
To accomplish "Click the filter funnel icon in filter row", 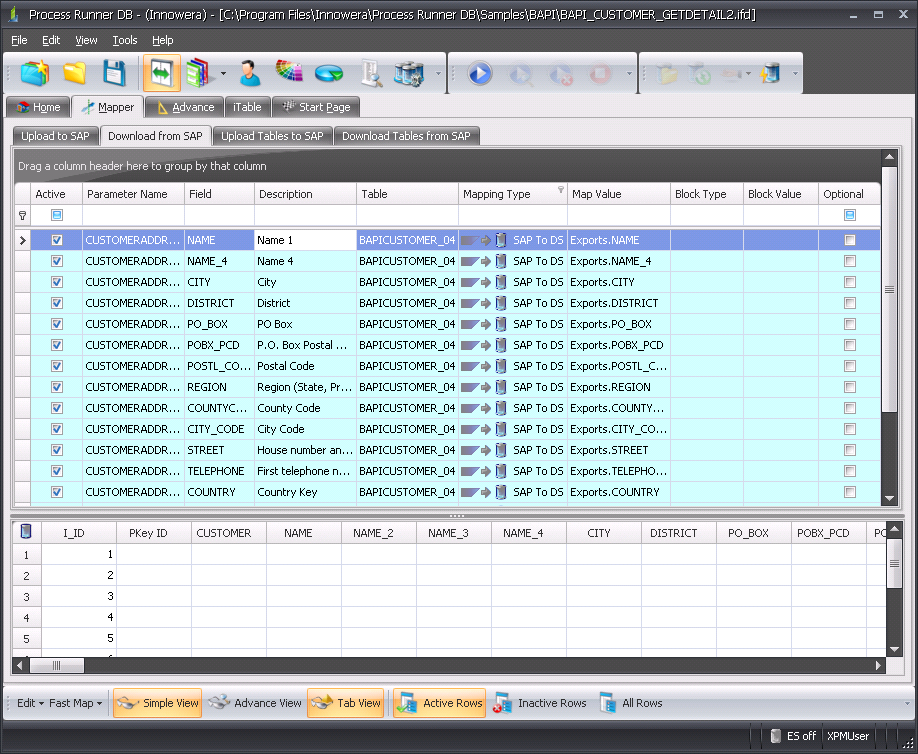I will 22,215.
